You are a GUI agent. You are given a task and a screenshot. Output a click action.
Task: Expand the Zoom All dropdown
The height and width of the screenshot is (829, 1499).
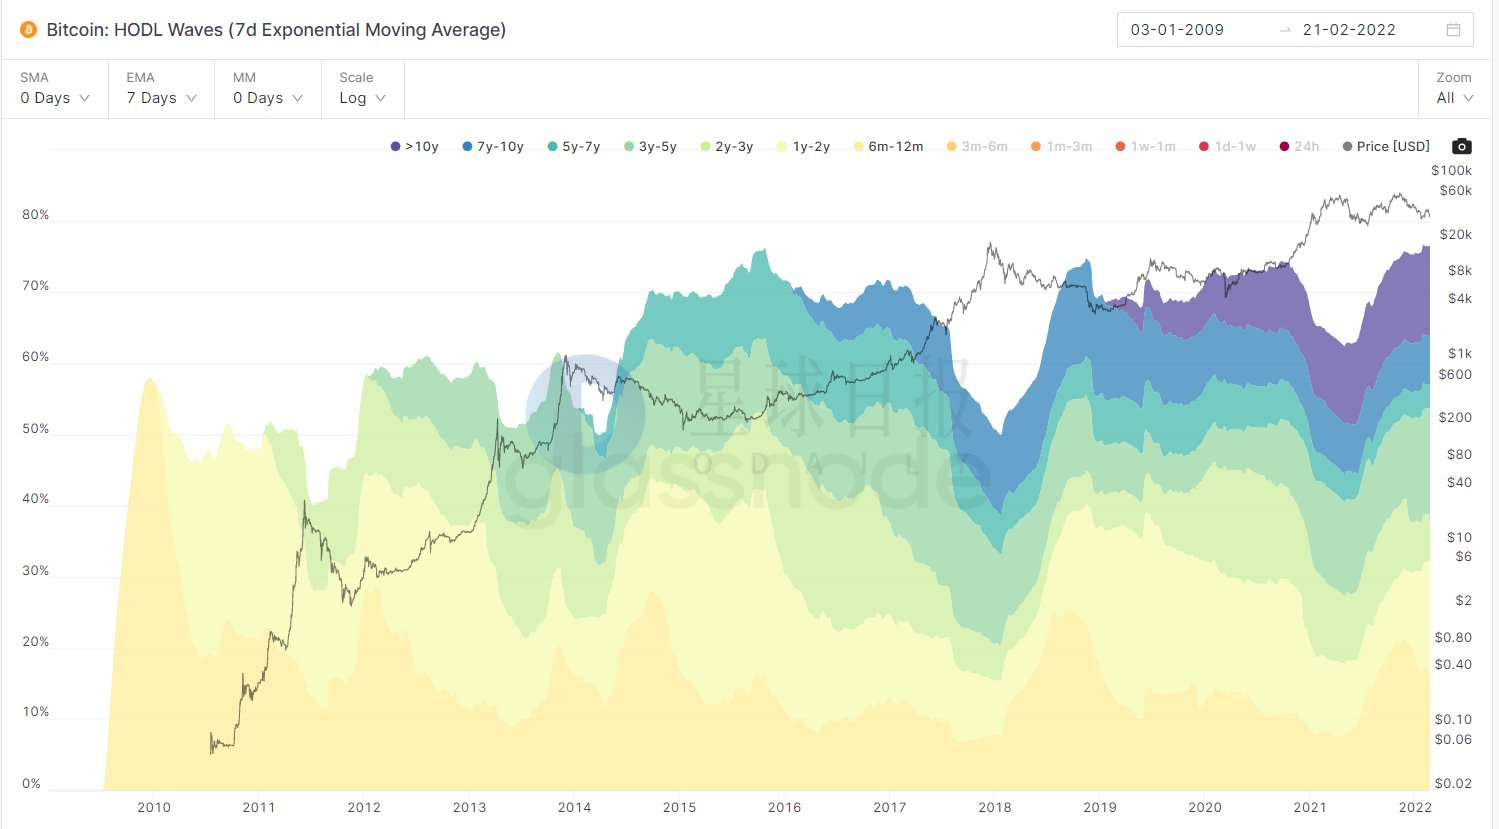[x=1455, y=89]
